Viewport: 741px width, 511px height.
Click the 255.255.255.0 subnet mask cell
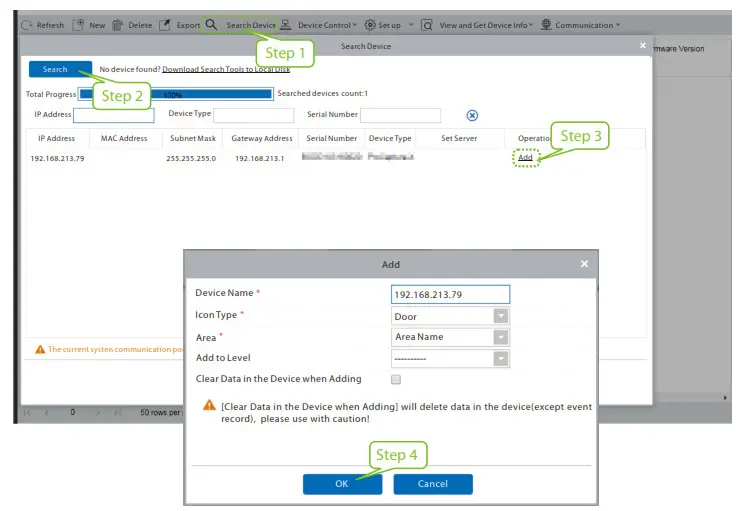191,158
